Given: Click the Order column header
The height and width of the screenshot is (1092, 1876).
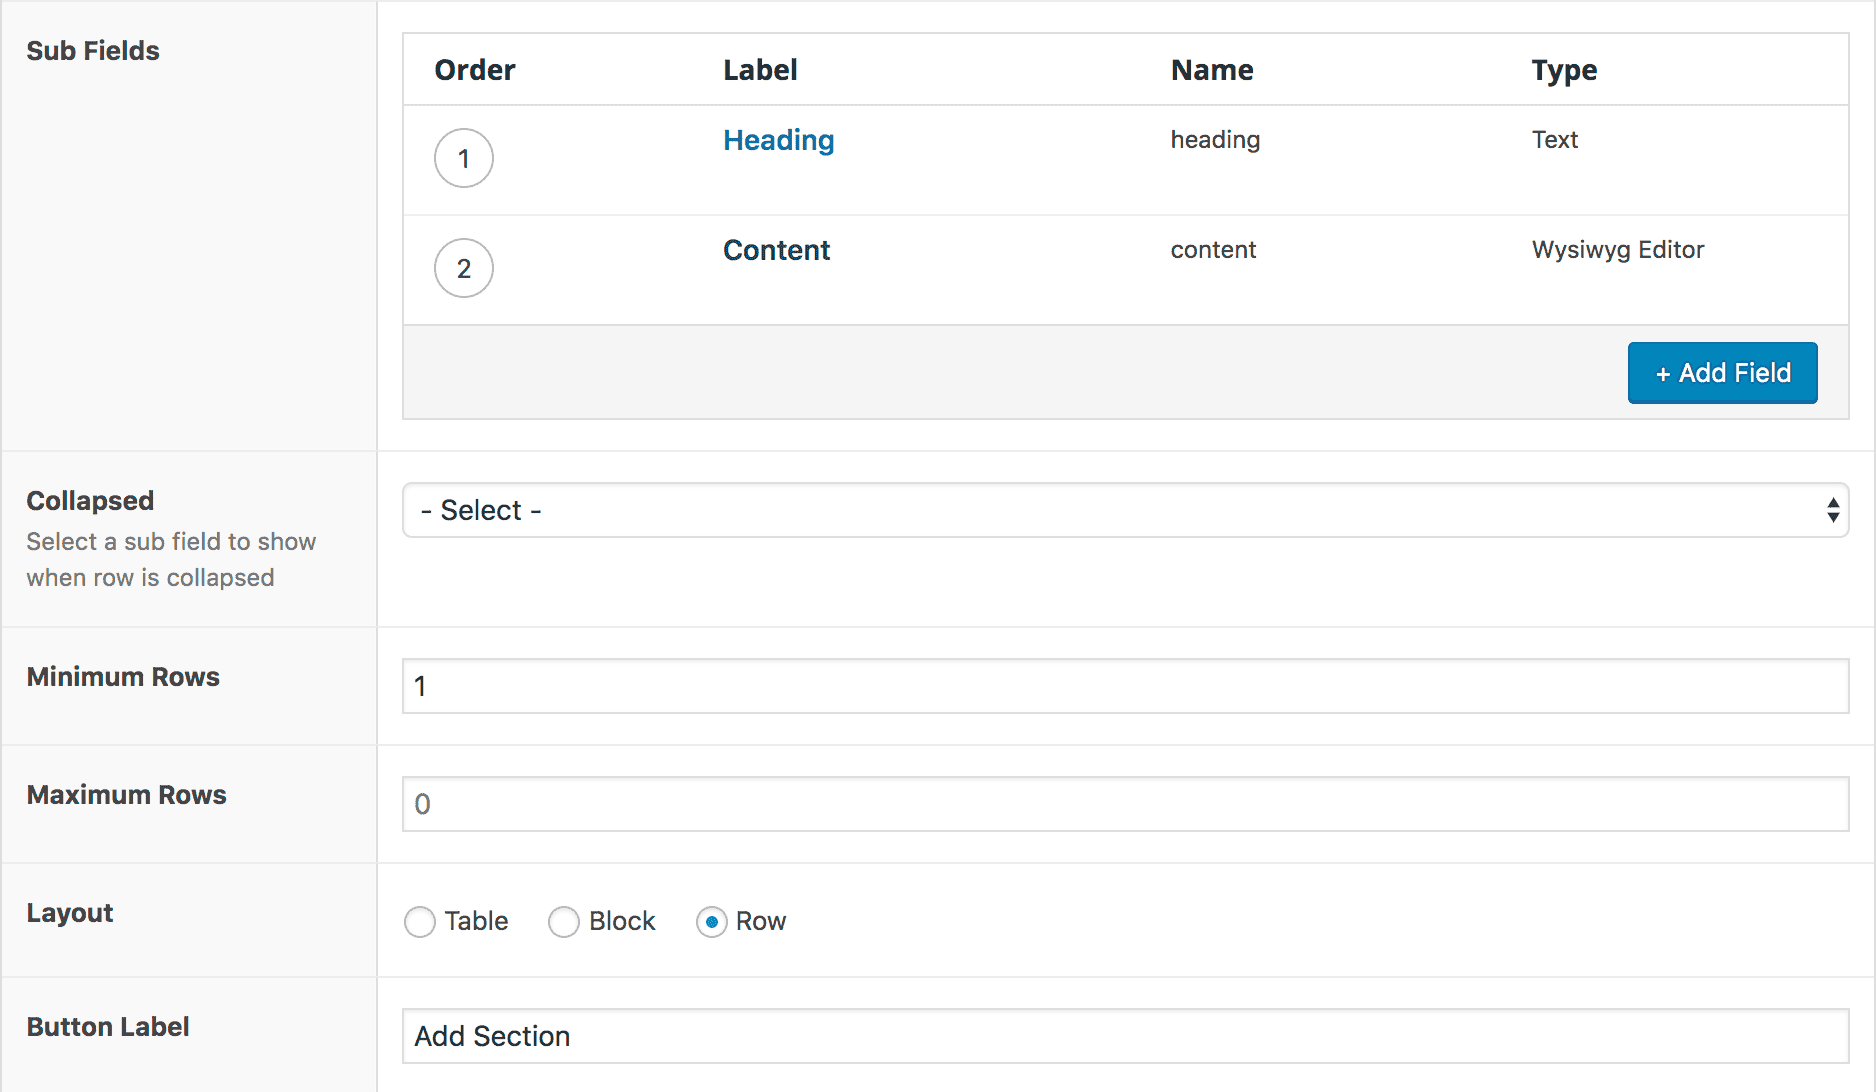Looking at the screenshot, I should coord(475,70).
